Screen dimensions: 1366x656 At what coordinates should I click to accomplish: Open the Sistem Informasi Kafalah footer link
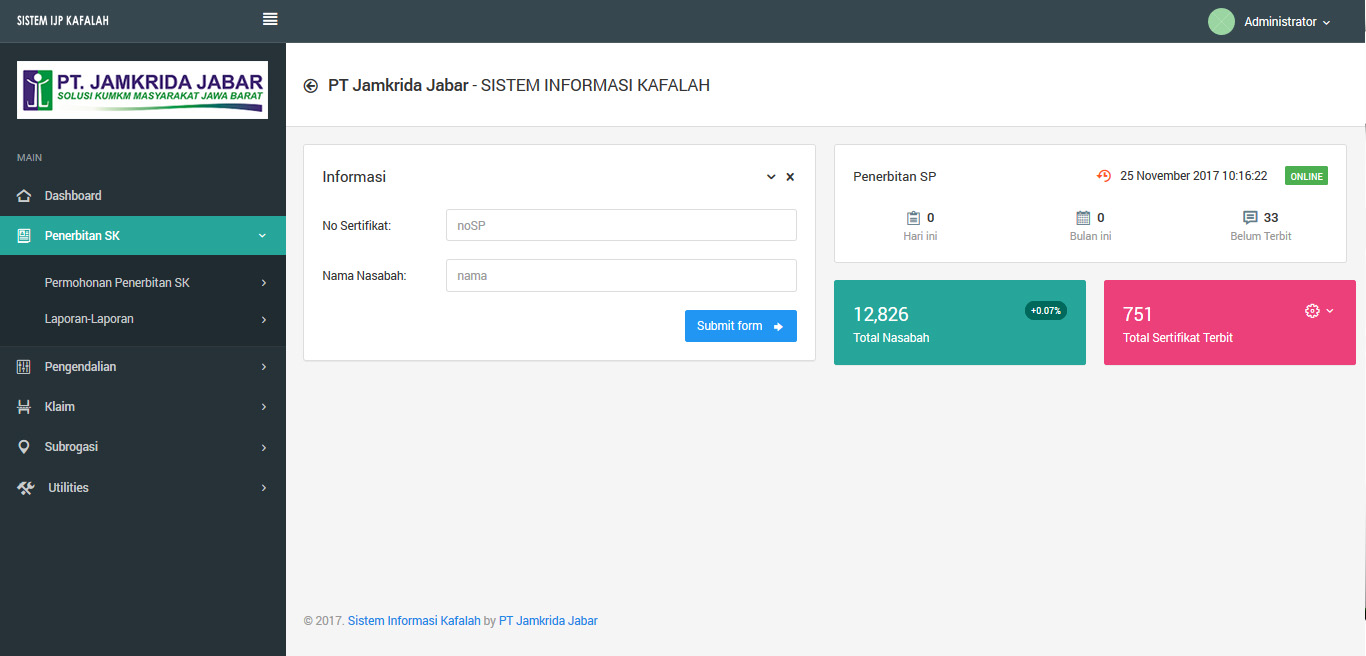click(x=414, y=621)
